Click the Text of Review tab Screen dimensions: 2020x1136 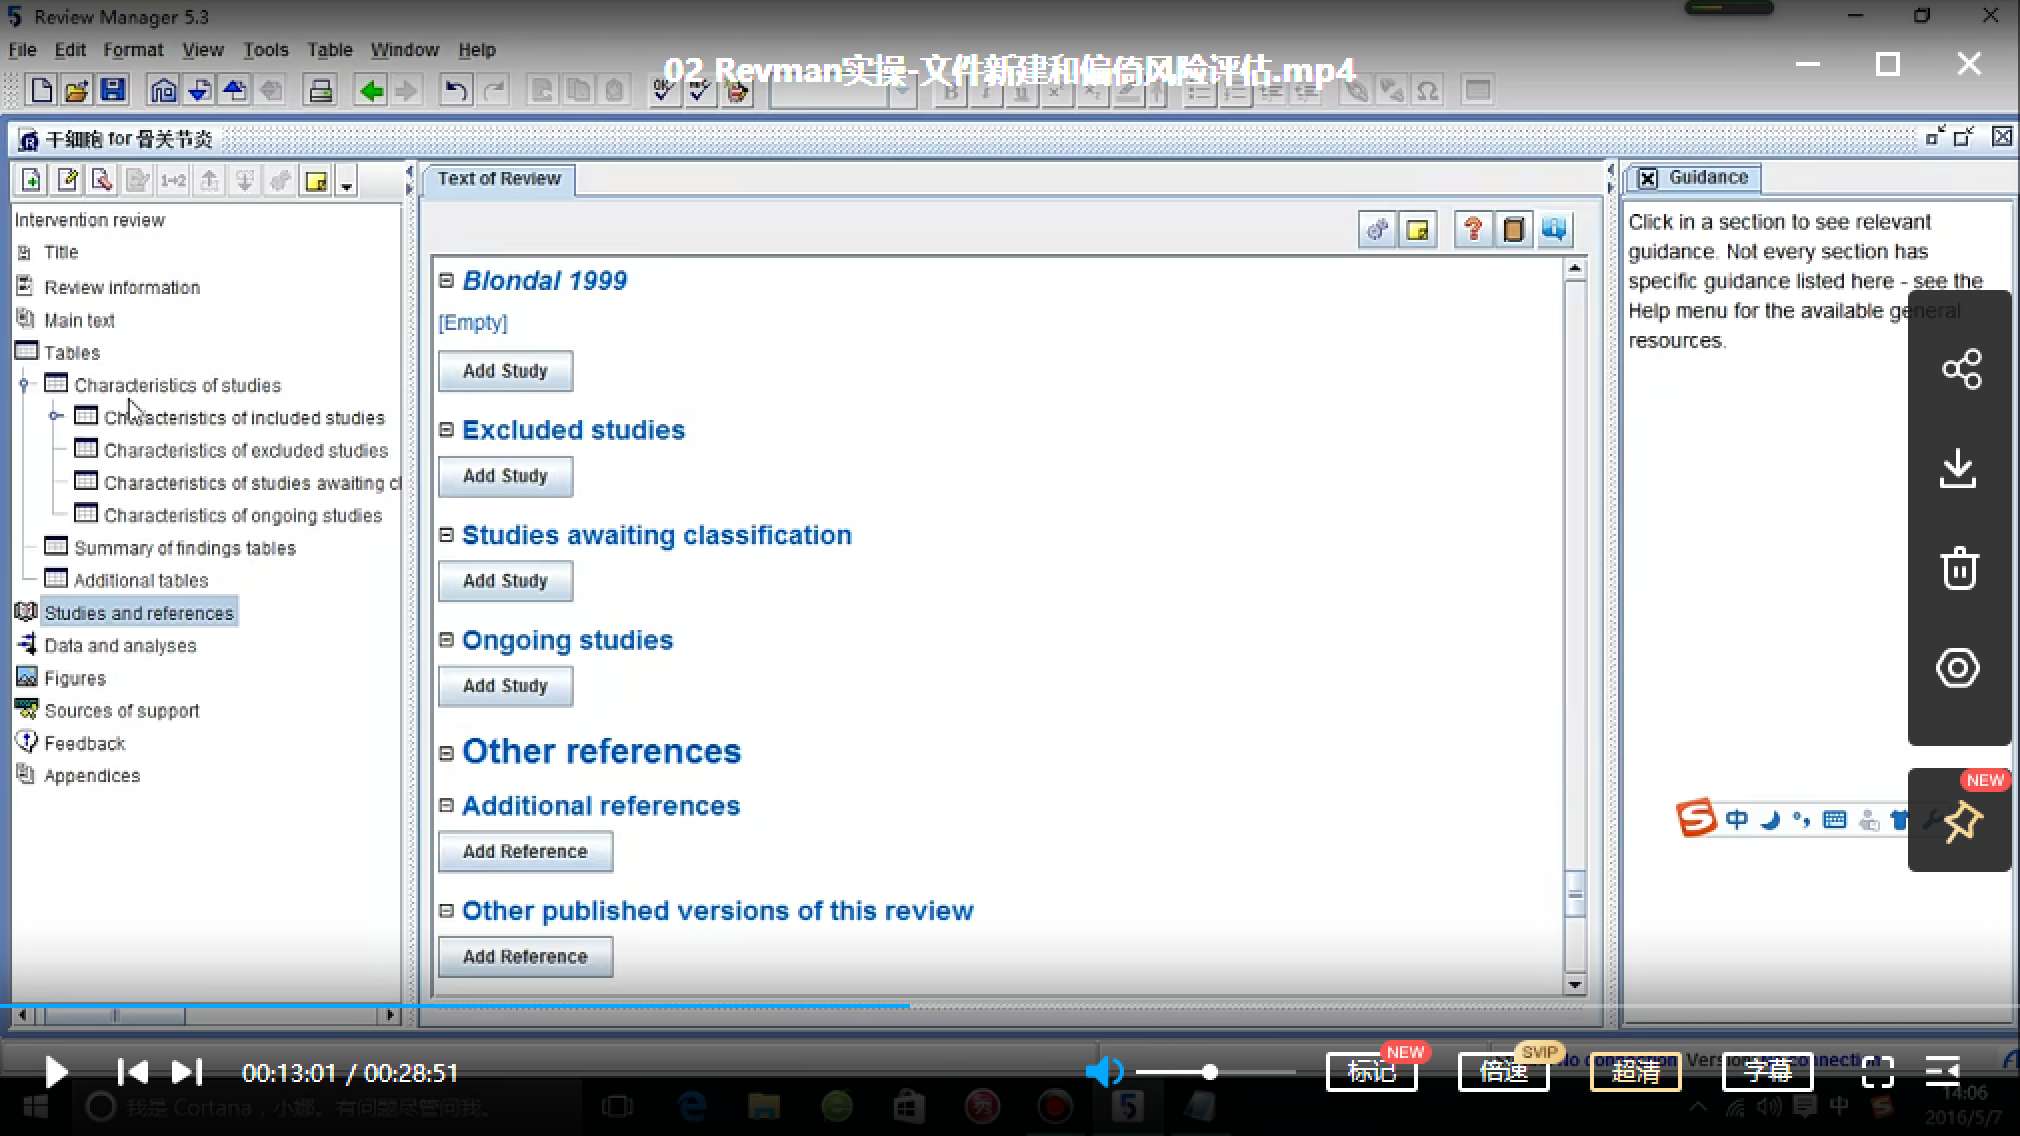499,178
